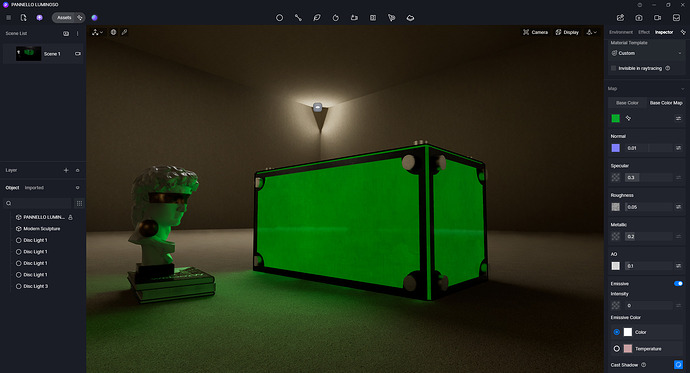Screen dimensions: 690x373
Task: Click the camera render icon top right
Action: coord(639,18)
